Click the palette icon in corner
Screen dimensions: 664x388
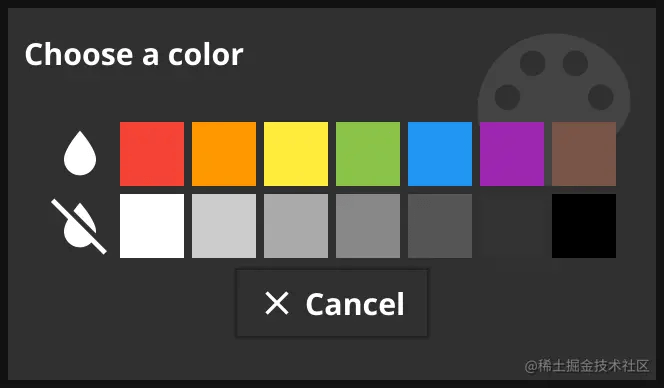click(x=554, y=85)
